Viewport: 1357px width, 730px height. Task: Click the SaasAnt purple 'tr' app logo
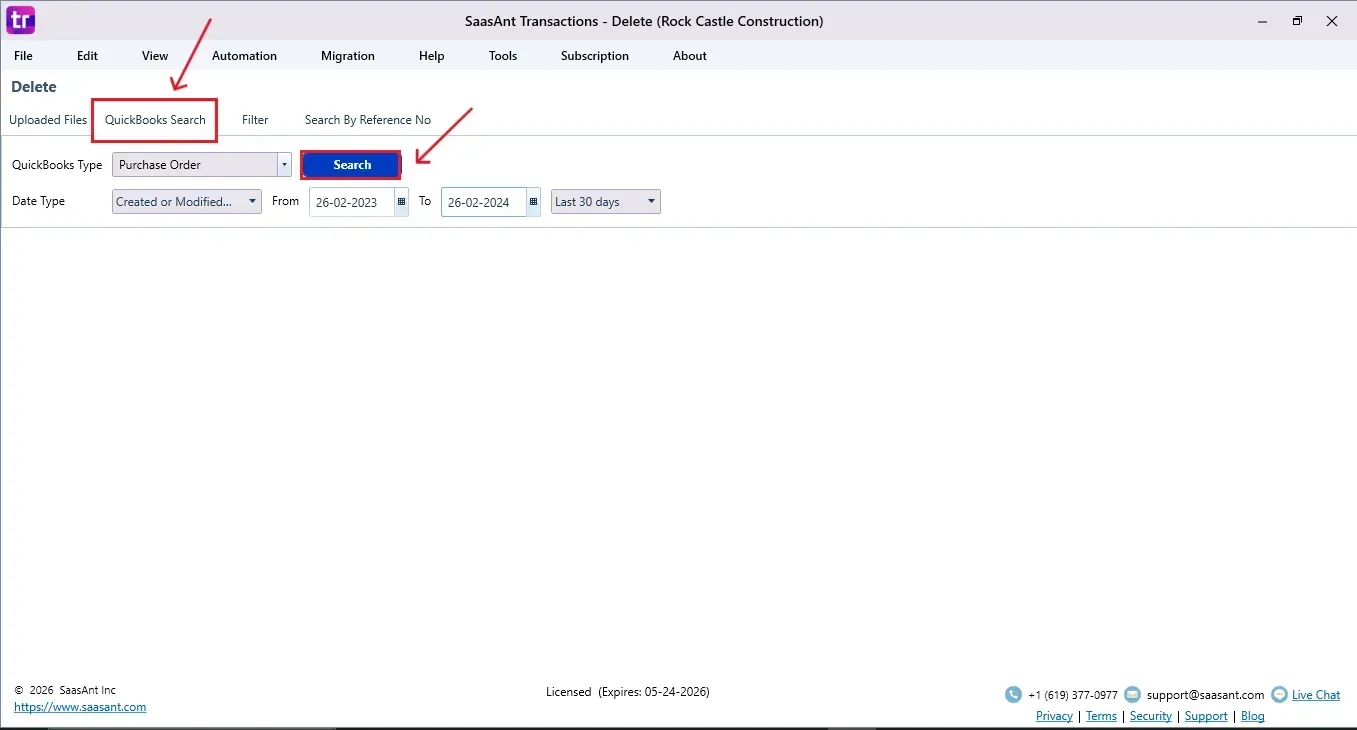pos(20,20)
